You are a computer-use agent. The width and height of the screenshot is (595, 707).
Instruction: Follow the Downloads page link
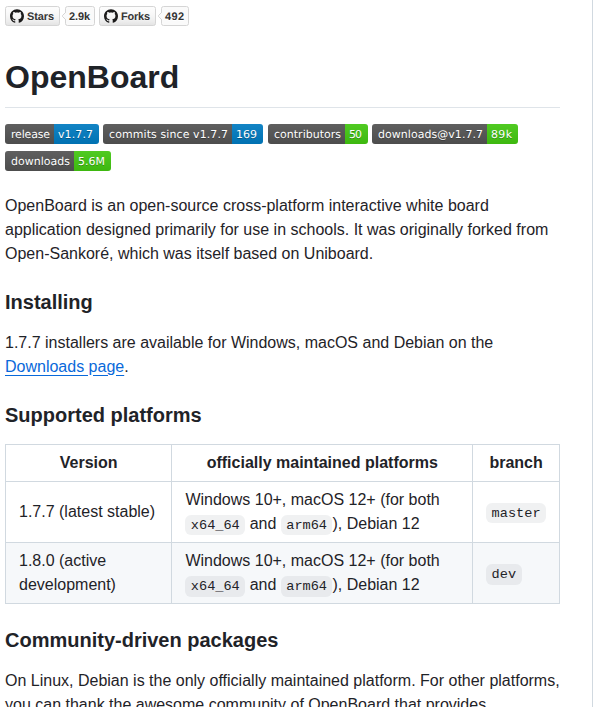click(64, 367)
